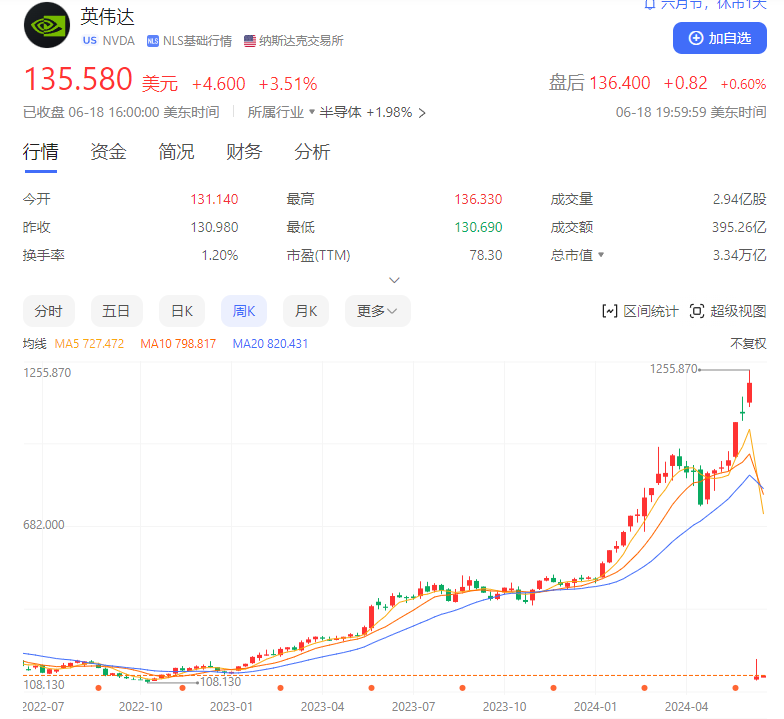This screenshot has width=784, height=719.
Task: Click the main price 135.580
Action: pyautogui.click(x=78, y=80)
